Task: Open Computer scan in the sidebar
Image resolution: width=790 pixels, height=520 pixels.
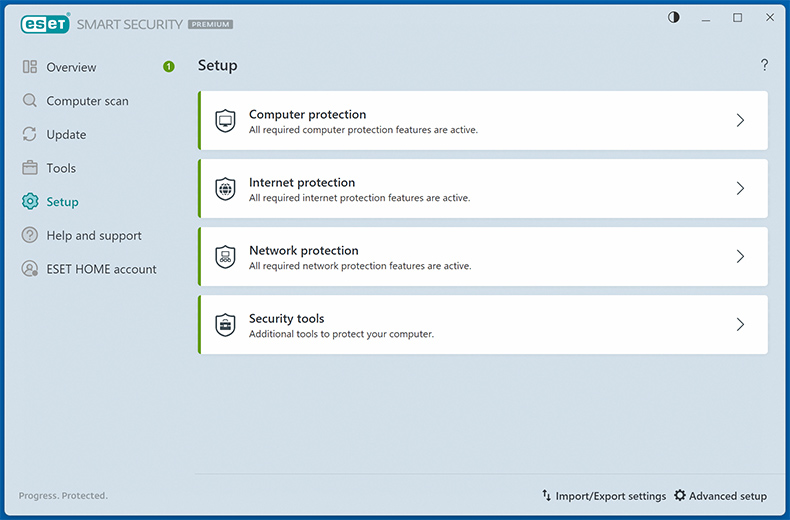Action: [x=87, y=101]
